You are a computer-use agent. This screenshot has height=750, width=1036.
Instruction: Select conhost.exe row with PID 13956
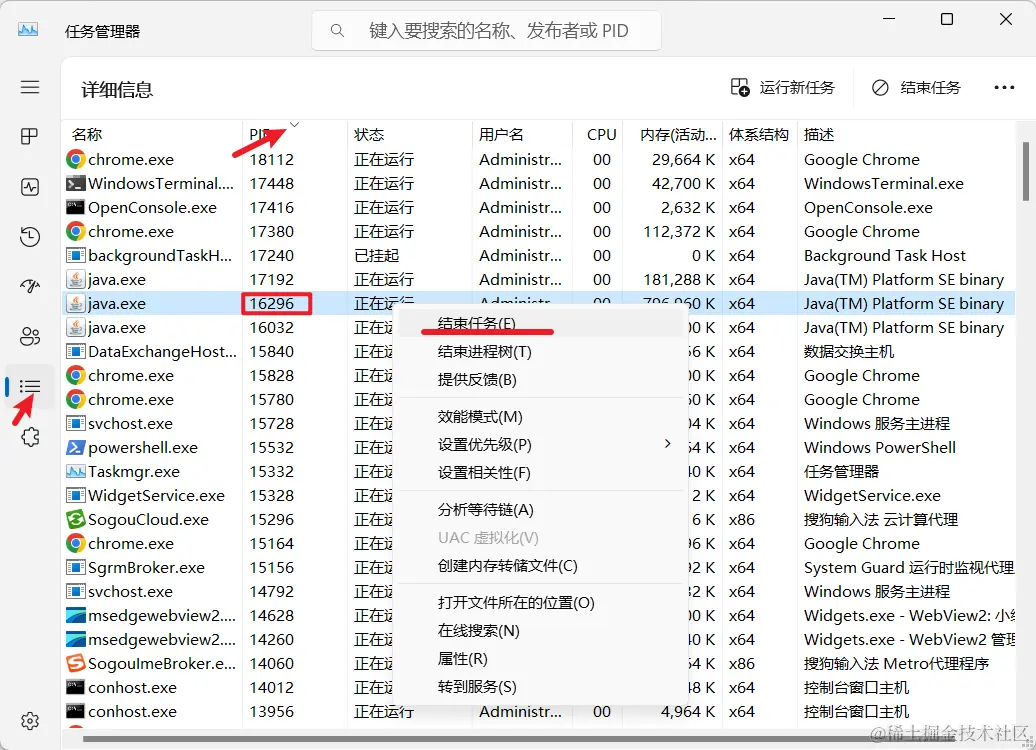click(538, 712)
